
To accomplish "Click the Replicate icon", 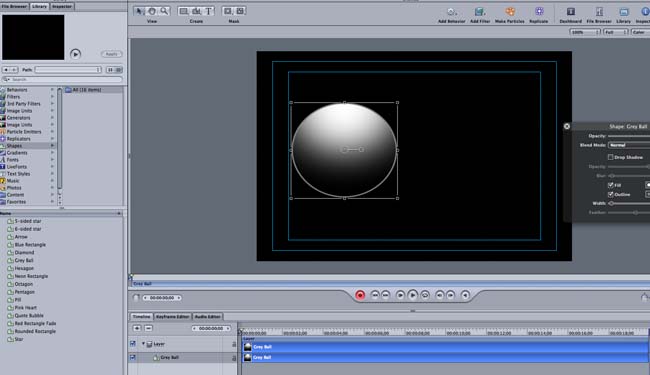I will pyautogui.click(x=539, y=12).
